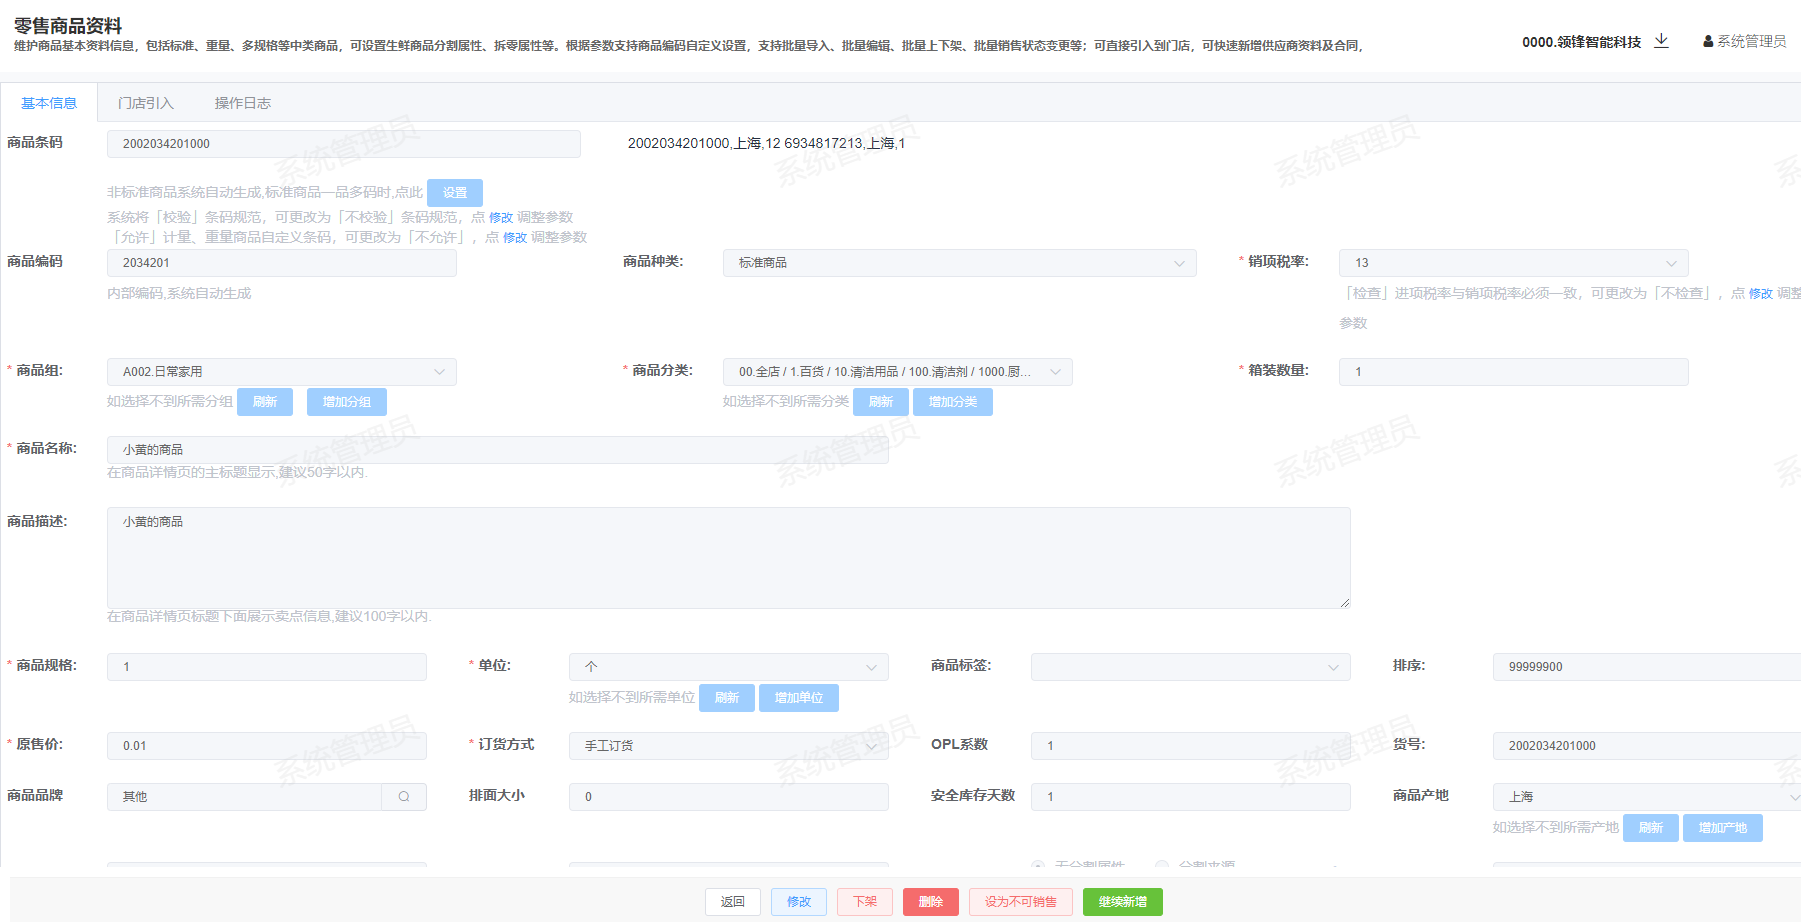
Task: Open the 商品组 dropdown
Action: (x=282, y=372)
